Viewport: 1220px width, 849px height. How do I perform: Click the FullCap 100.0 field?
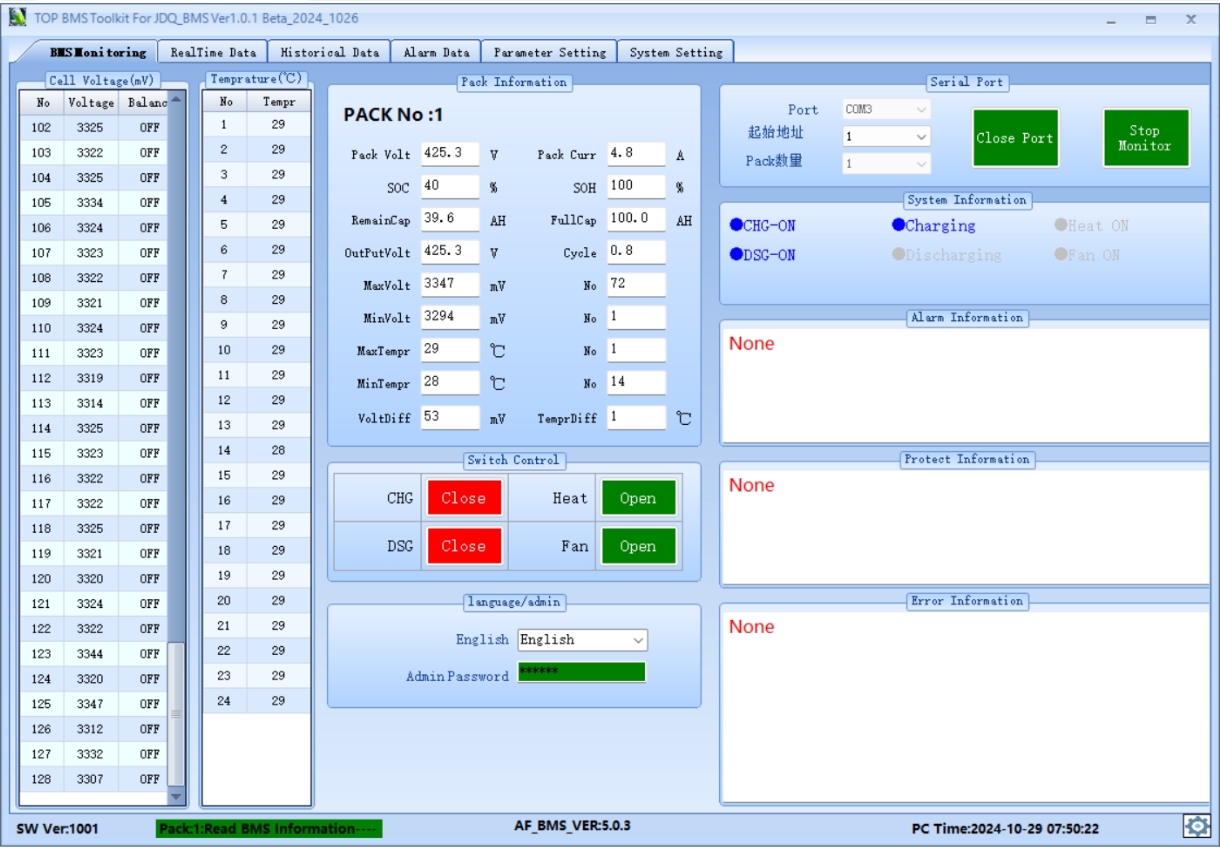[x=636, y=219]
